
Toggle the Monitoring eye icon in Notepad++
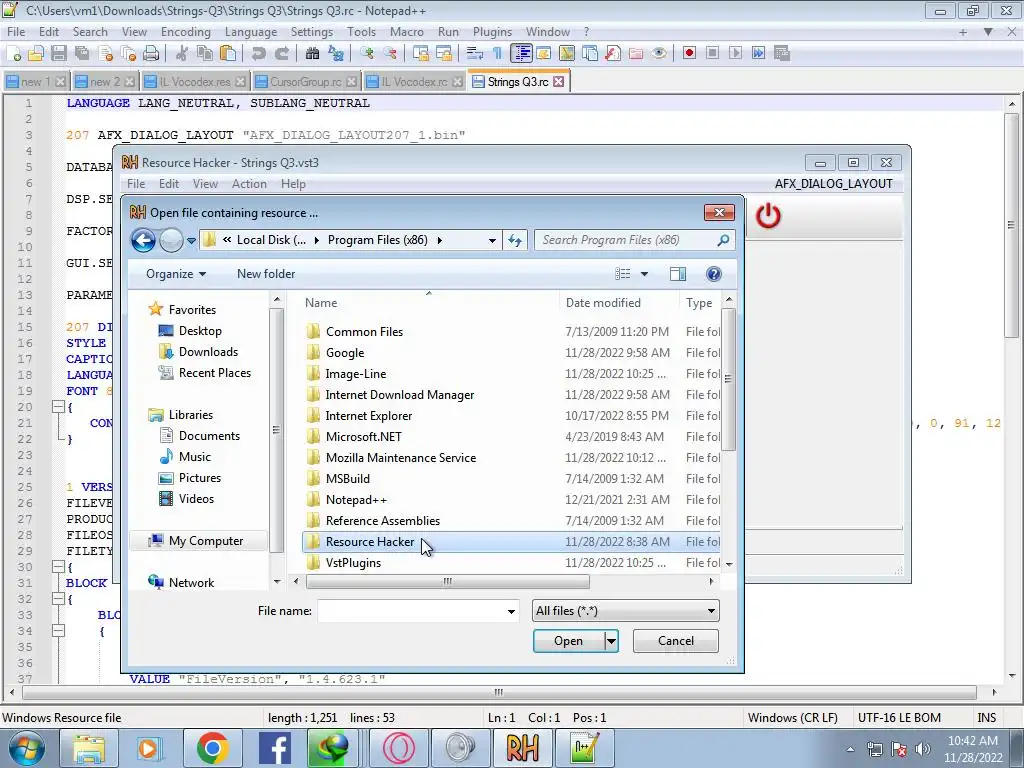659,54
